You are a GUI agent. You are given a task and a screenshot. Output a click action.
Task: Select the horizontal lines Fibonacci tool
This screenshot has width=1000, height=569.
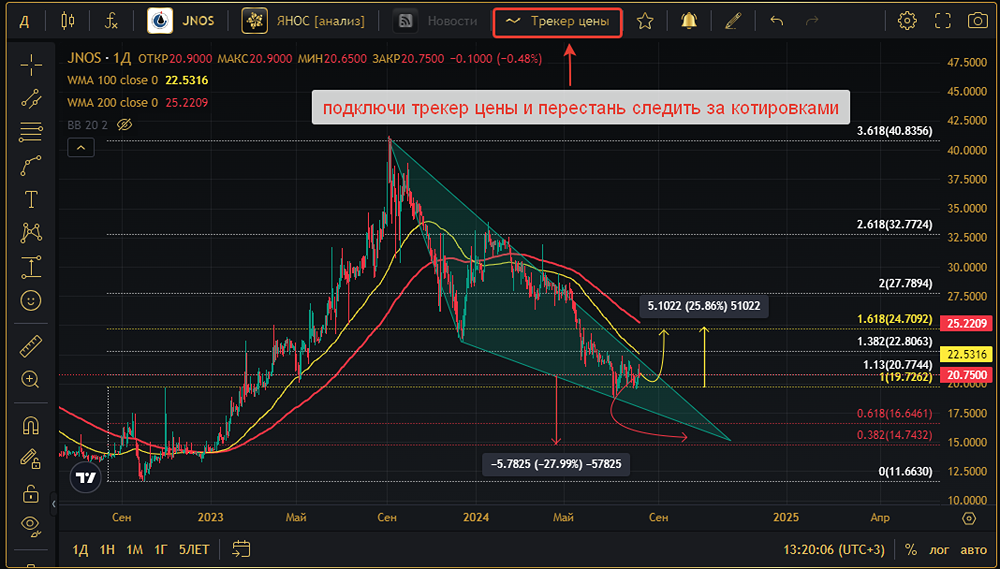(x=31, y=132)
